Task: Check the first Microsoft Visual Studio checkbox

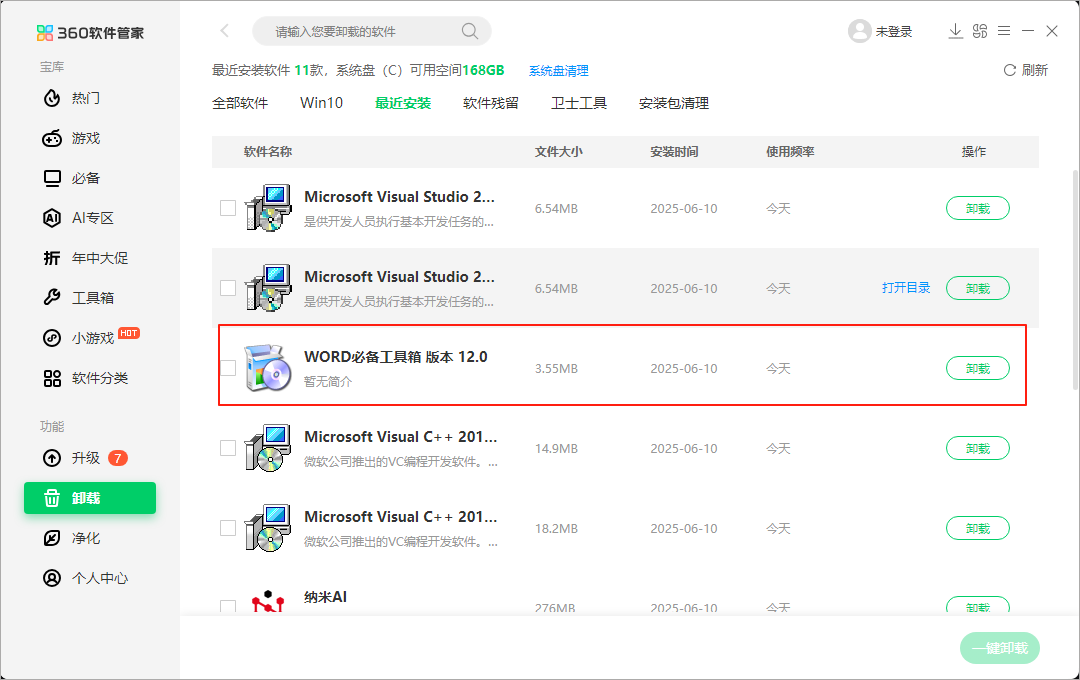Action: coord(228,208)
